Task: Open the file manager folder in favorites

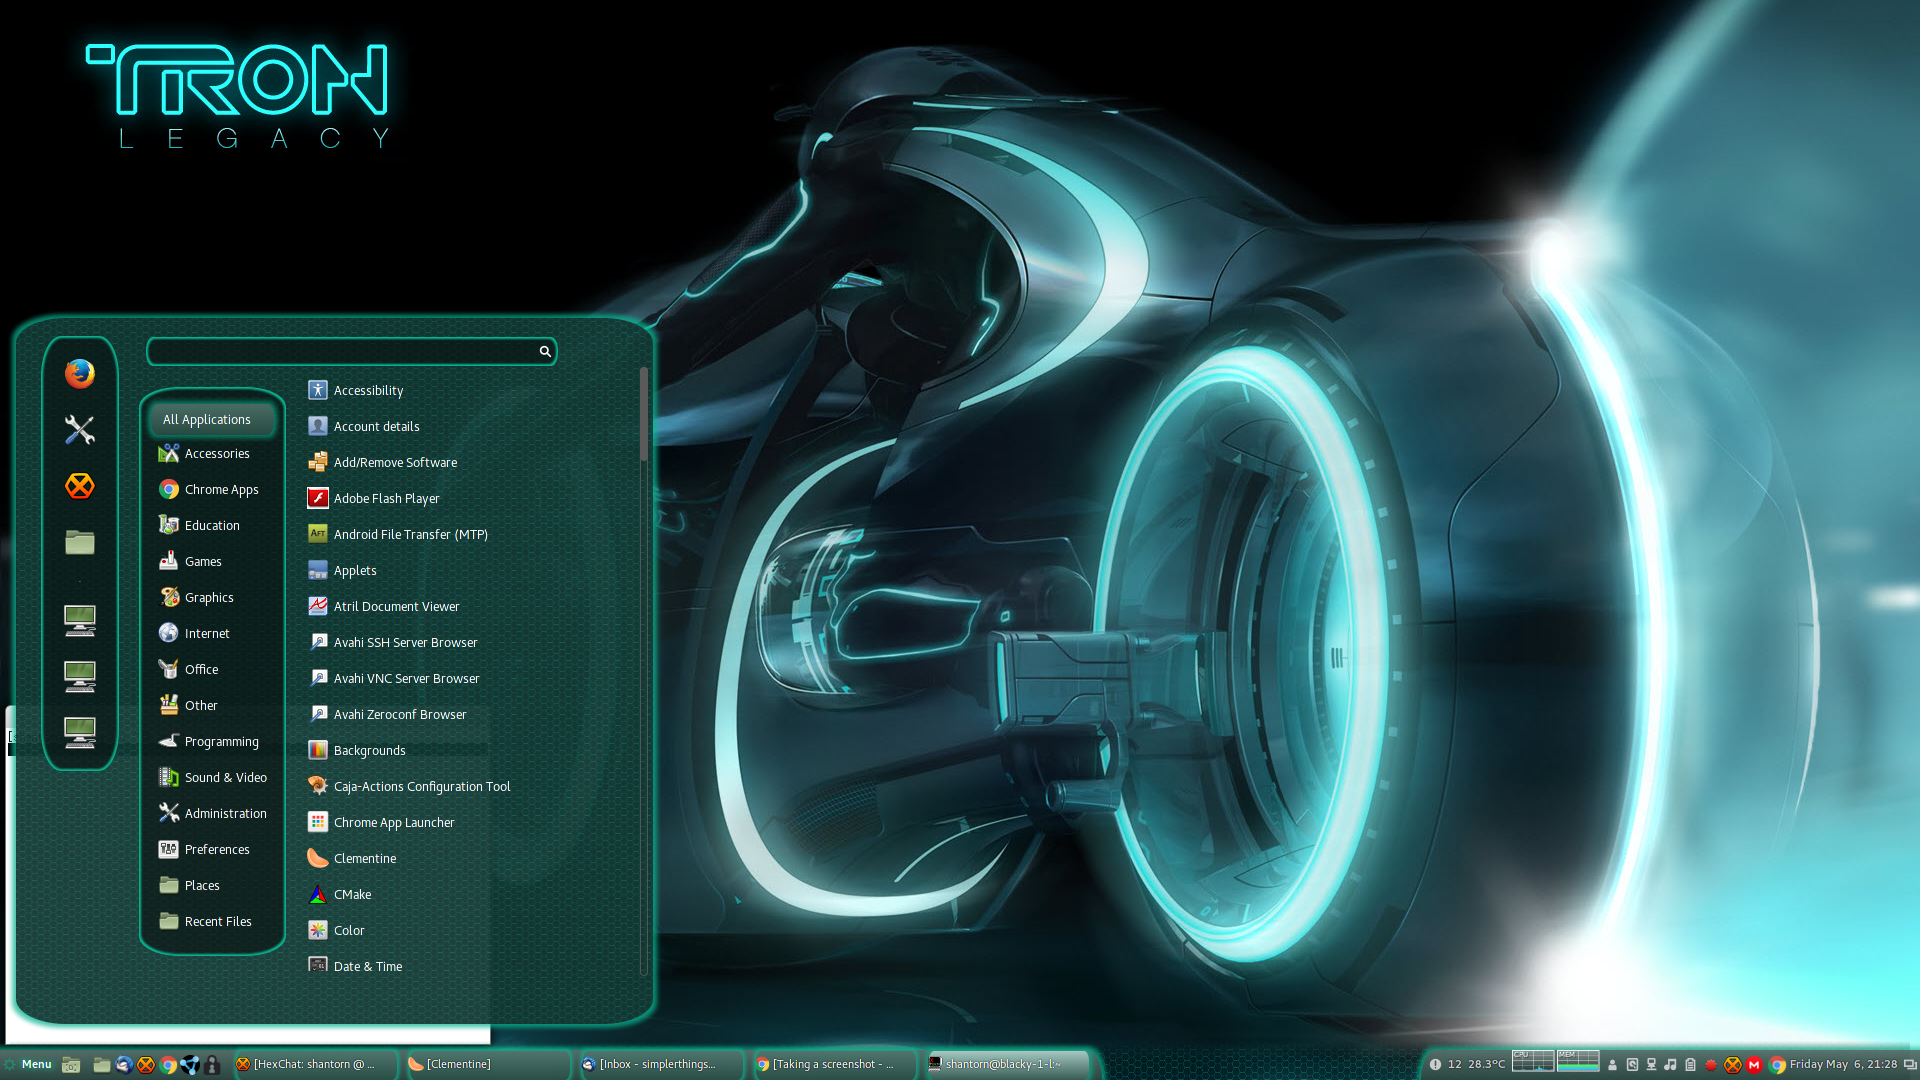Action: pyautogui.click(x=80, y=542)
